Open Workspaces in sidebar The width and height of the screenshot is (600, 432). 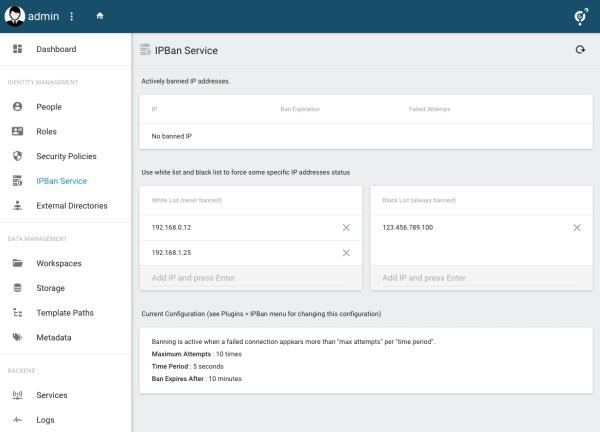(65, 263)
